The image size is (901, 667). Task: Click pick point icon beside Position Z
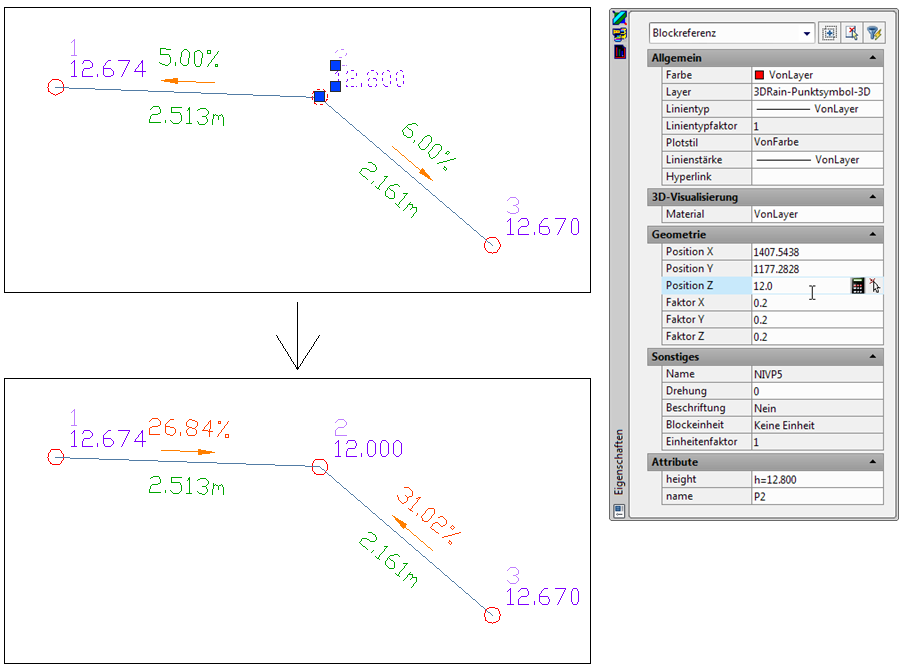[875, 286]
